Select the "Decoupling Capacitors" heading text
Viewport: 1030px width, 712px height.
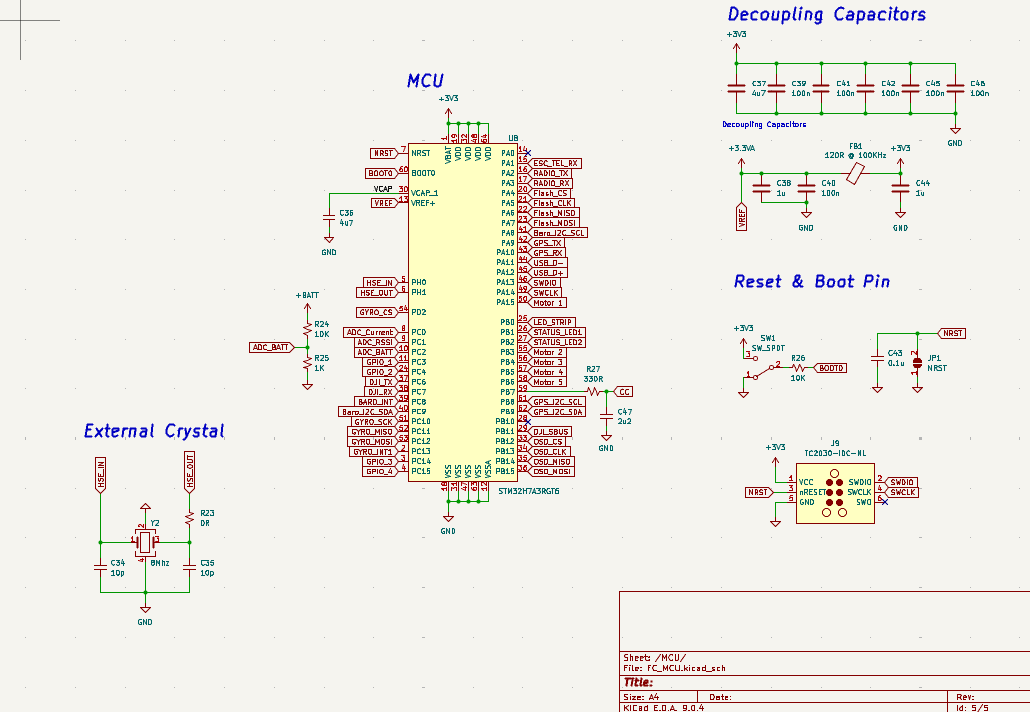coord(826,14)
